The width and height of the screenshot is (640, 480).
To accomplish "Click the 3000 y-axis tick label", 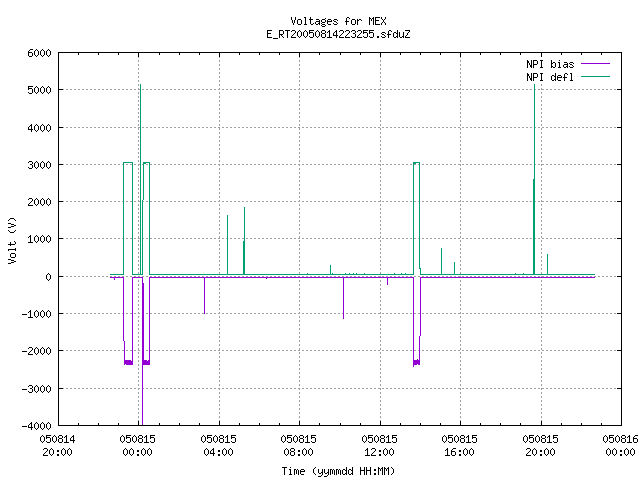I will coord(39,165).
